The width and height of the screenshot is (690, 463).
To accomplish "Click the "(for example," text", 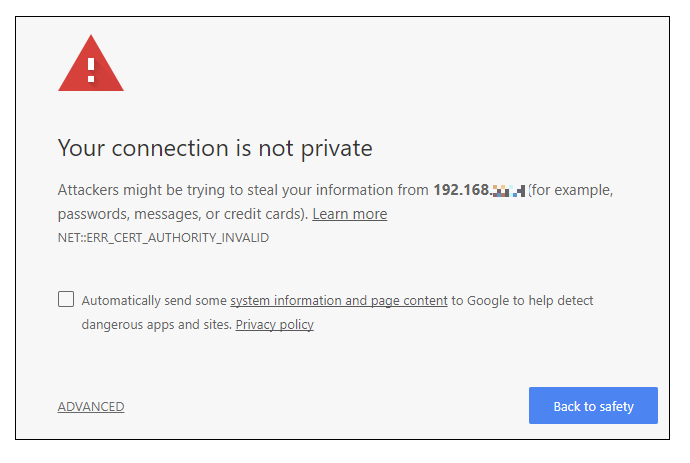I will click(x=570, y=190).
